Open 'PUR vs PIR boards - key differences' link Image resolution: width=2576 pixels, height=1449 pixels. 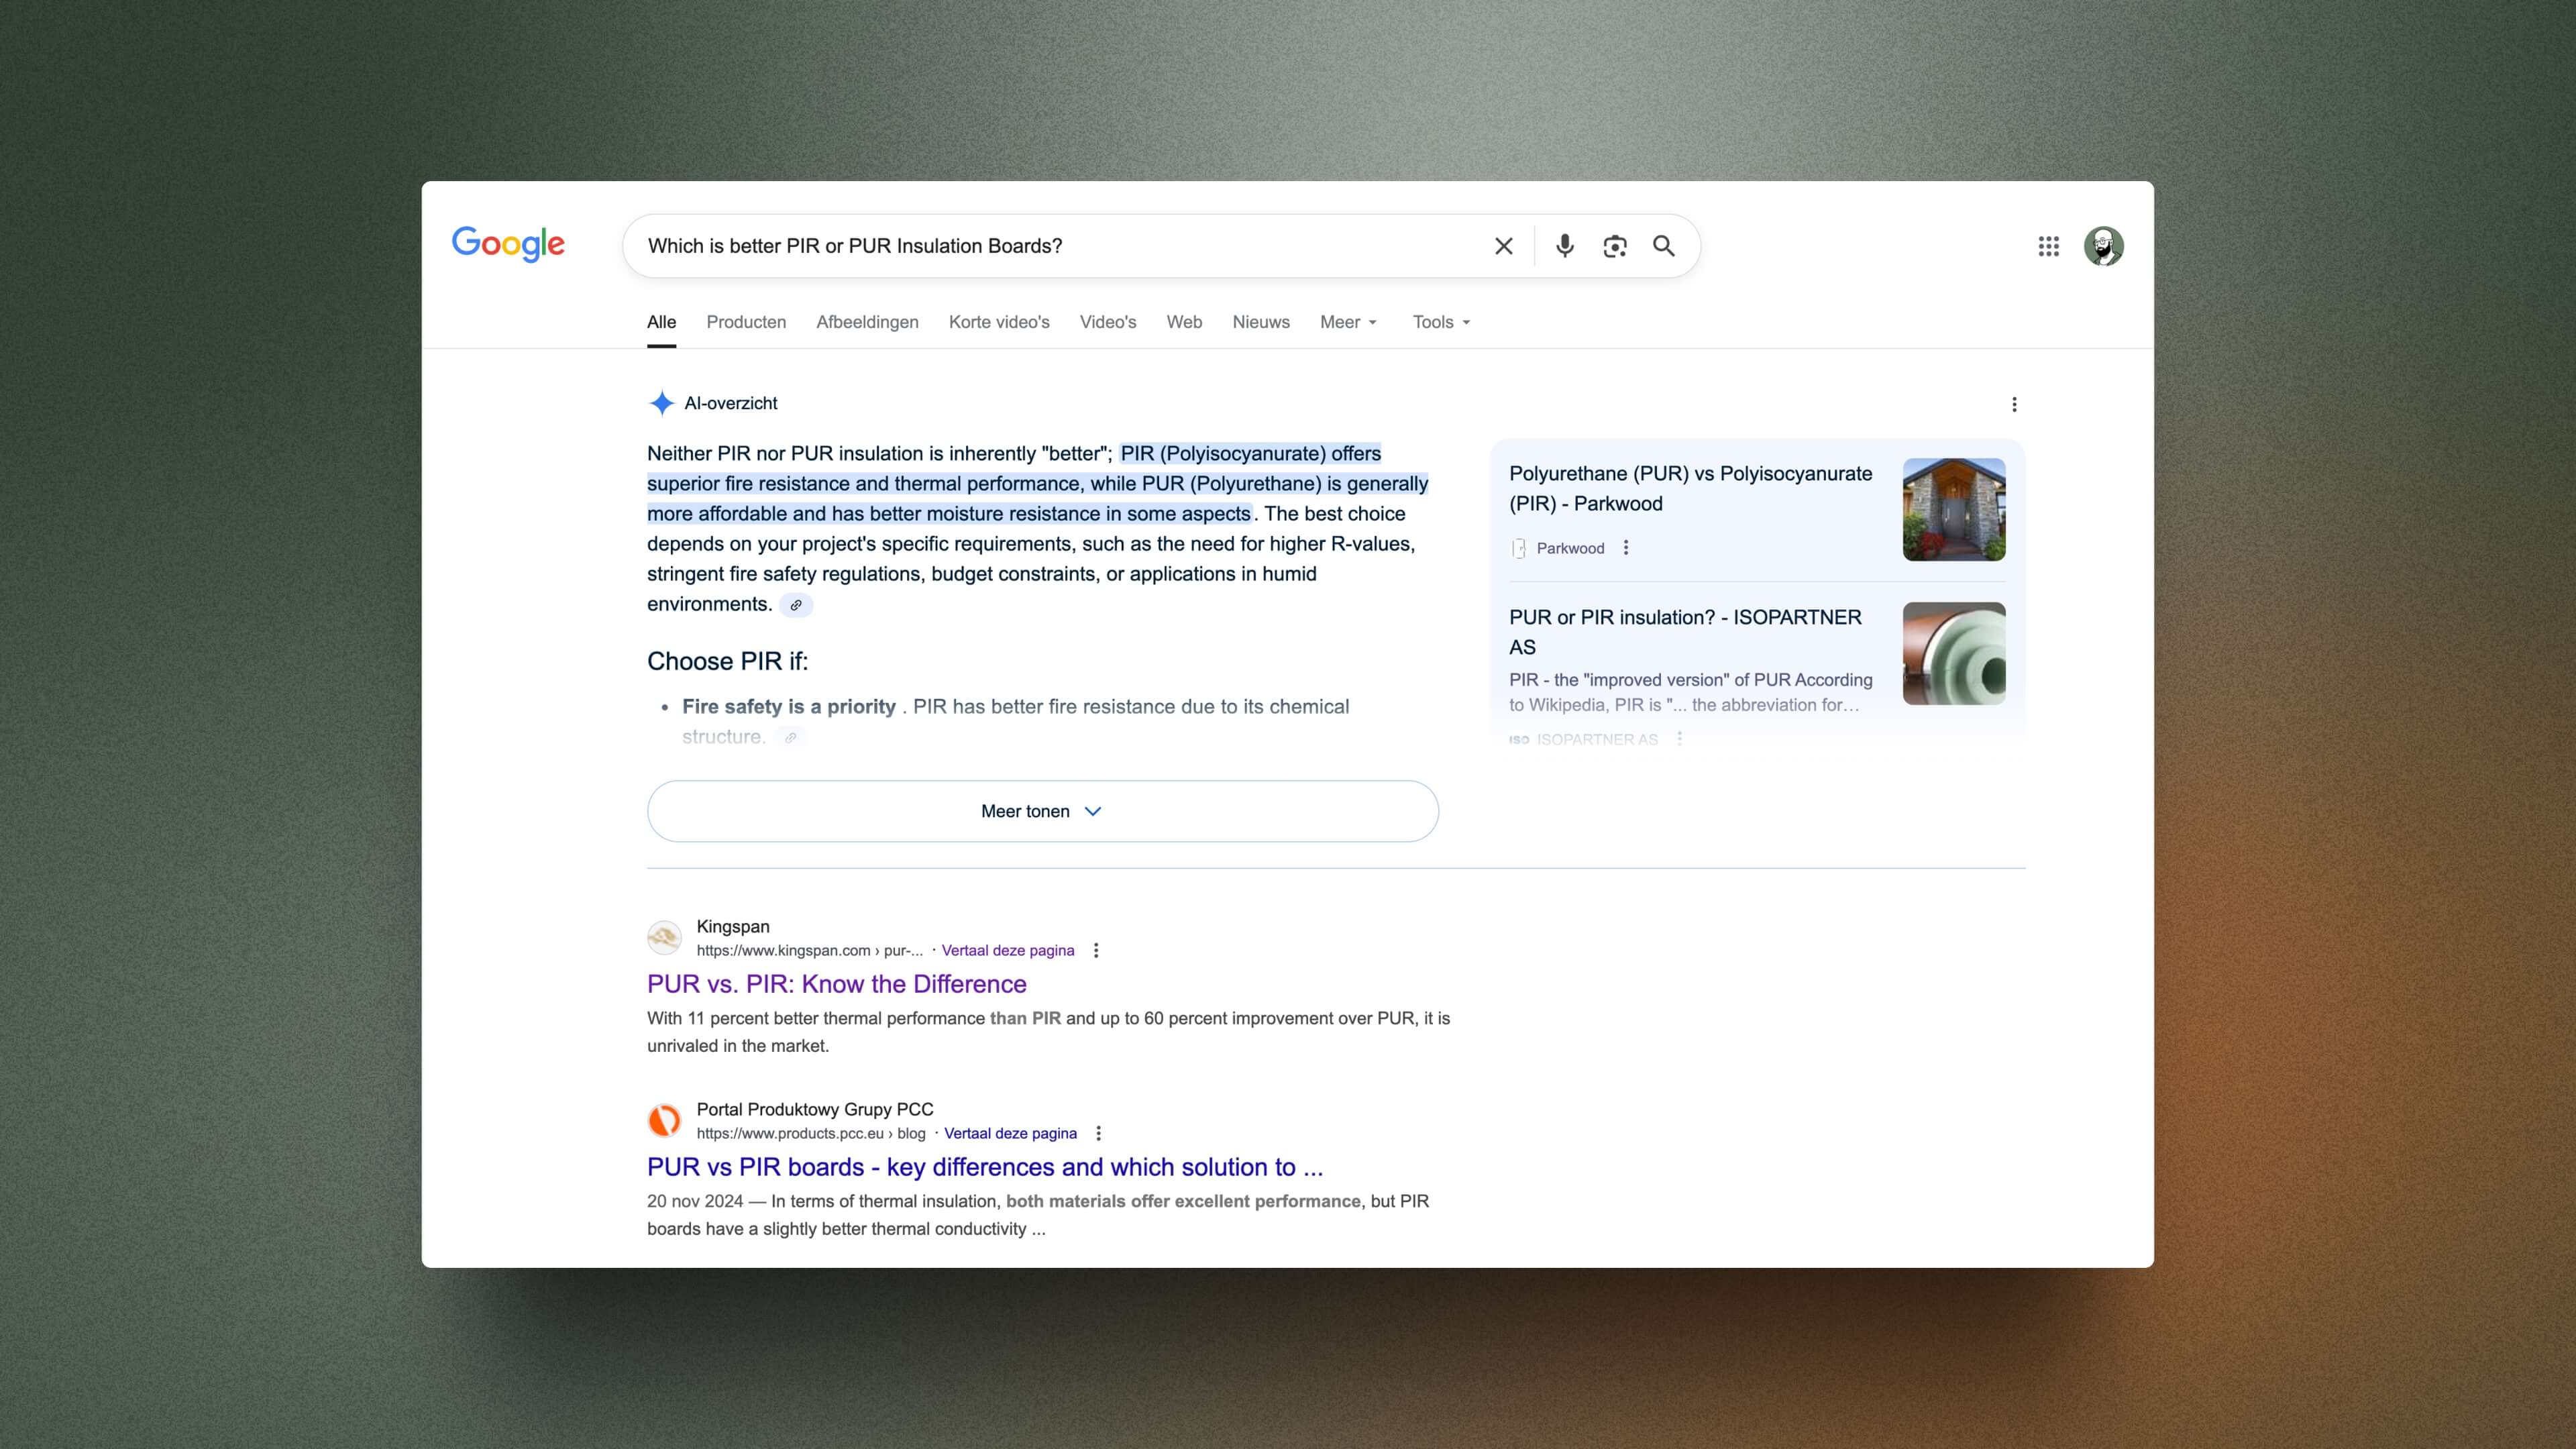click(x=984, y=1167)
